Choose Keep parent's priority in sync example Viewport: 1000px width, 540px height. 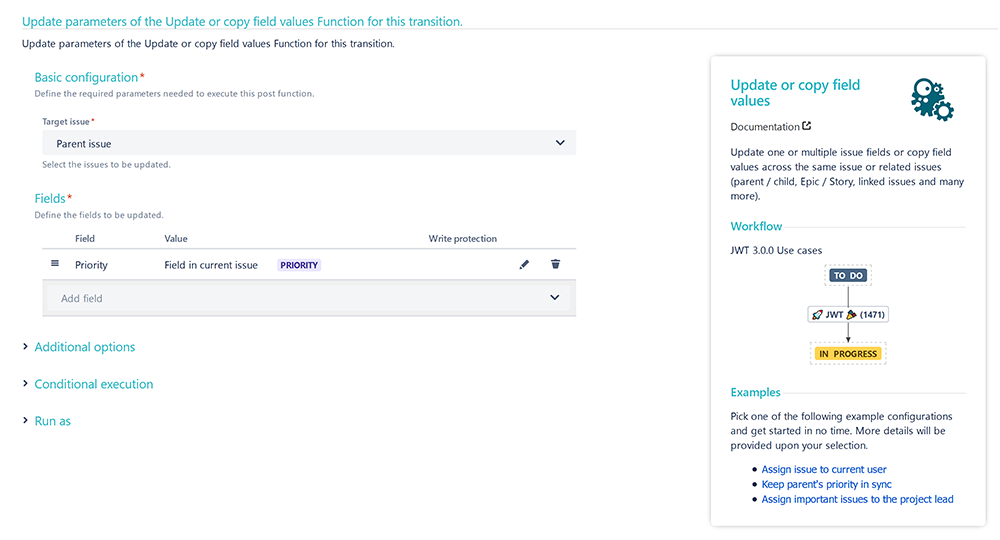pyautogui.click(x=827, y=485)
